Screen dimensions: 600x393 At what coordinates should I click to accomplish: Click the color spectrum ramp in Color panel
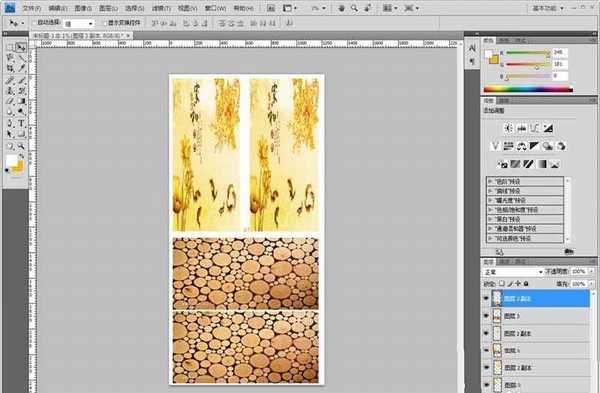pyautogui.click(x=528, y=90)
